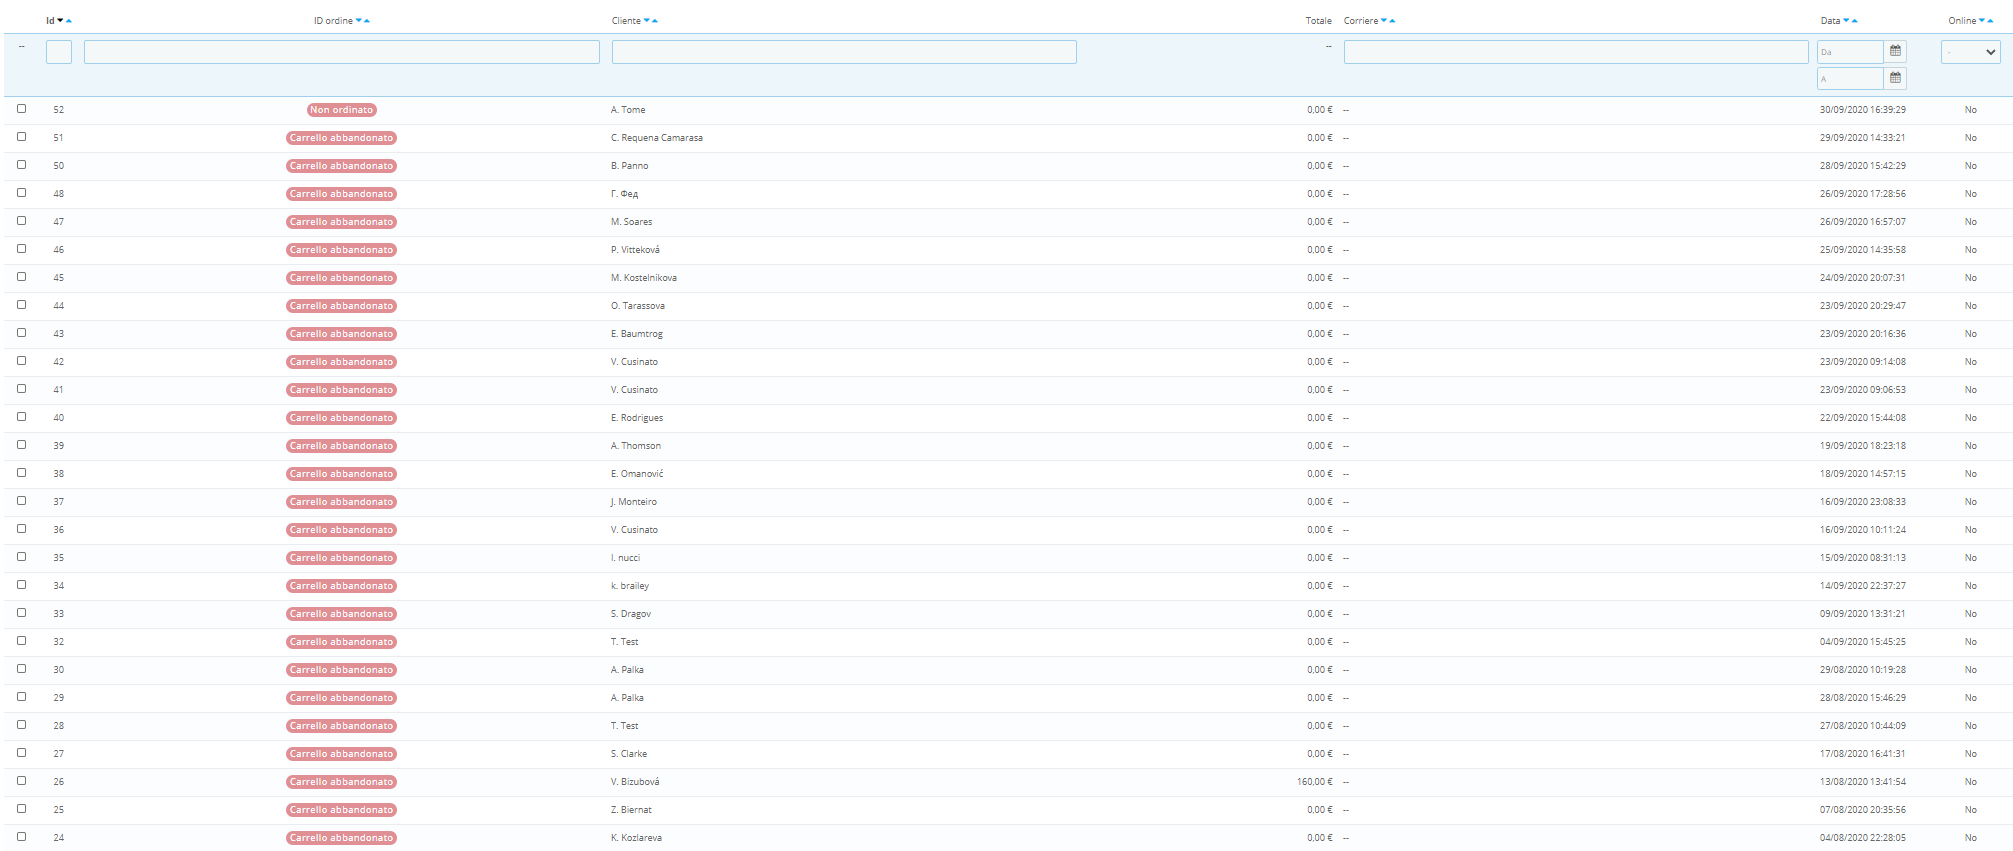Click customer name S. Dragov
Image resolution: width=2013 pixels, height=851 pixels.
point(631,614)
